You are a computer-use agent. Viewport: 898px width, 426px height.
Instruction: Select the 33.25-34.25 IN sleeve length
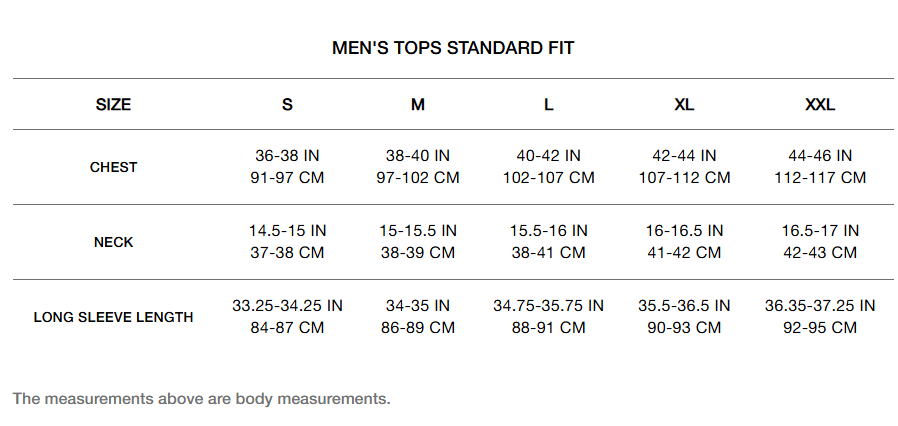tap(287, 306)
